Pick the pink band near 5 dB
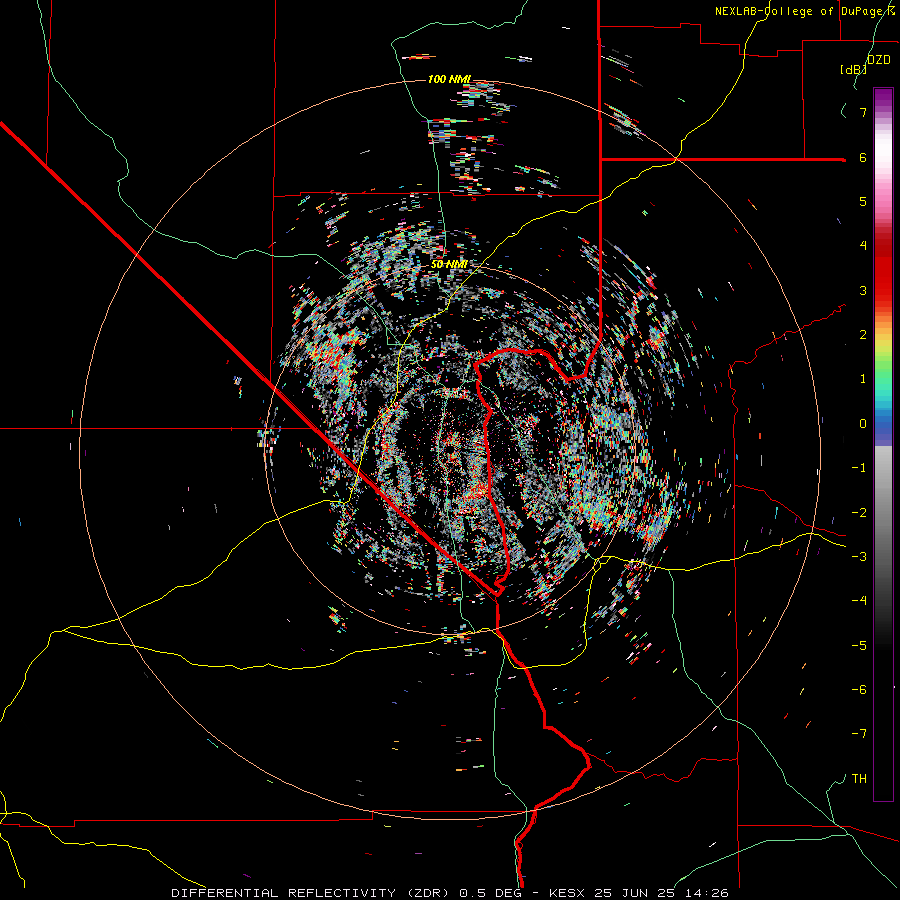This screenshot has height=900, width=900. pos(883,201)
